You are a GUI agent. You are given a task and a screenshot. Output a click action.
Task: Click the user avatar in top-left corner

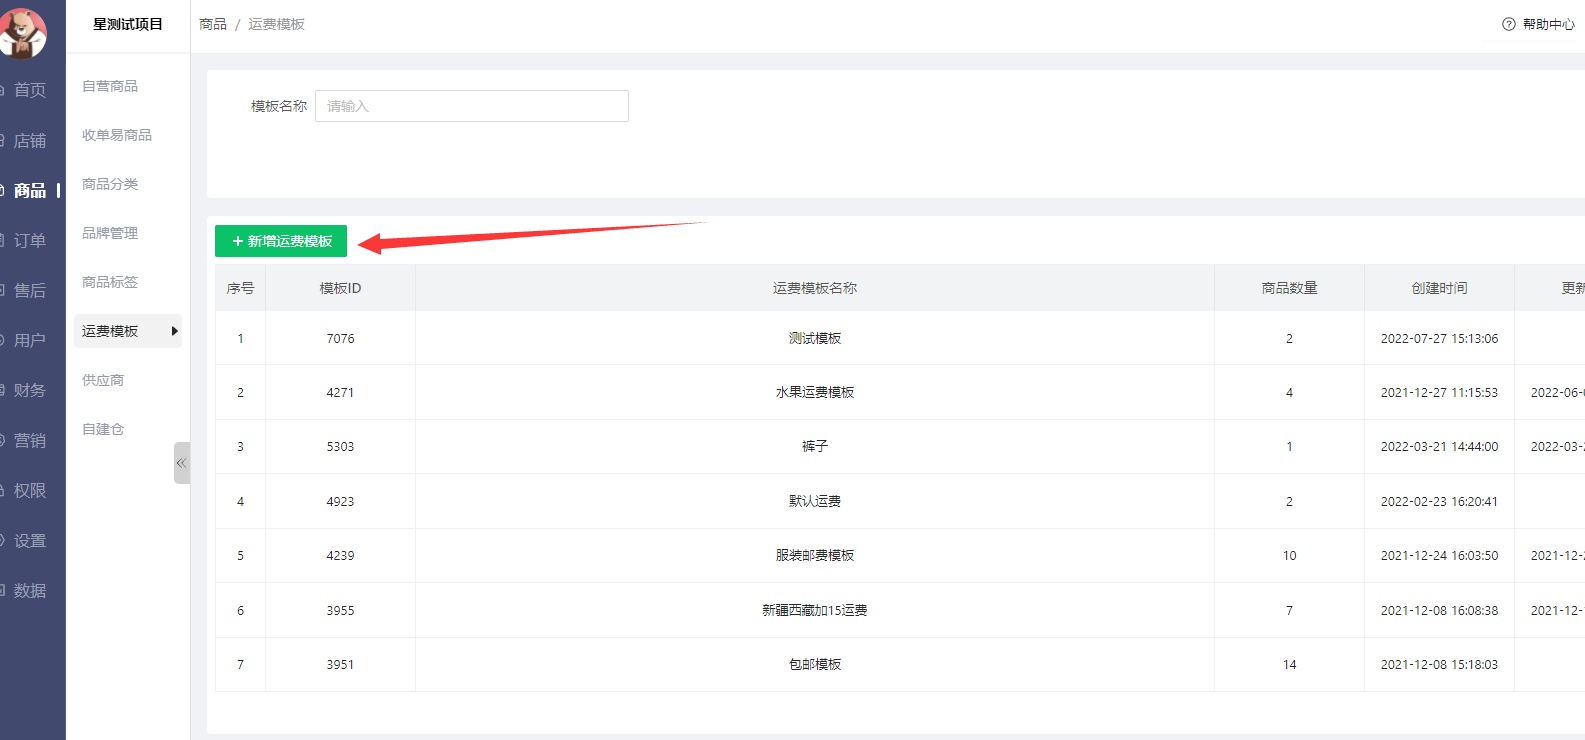point(22,32)
